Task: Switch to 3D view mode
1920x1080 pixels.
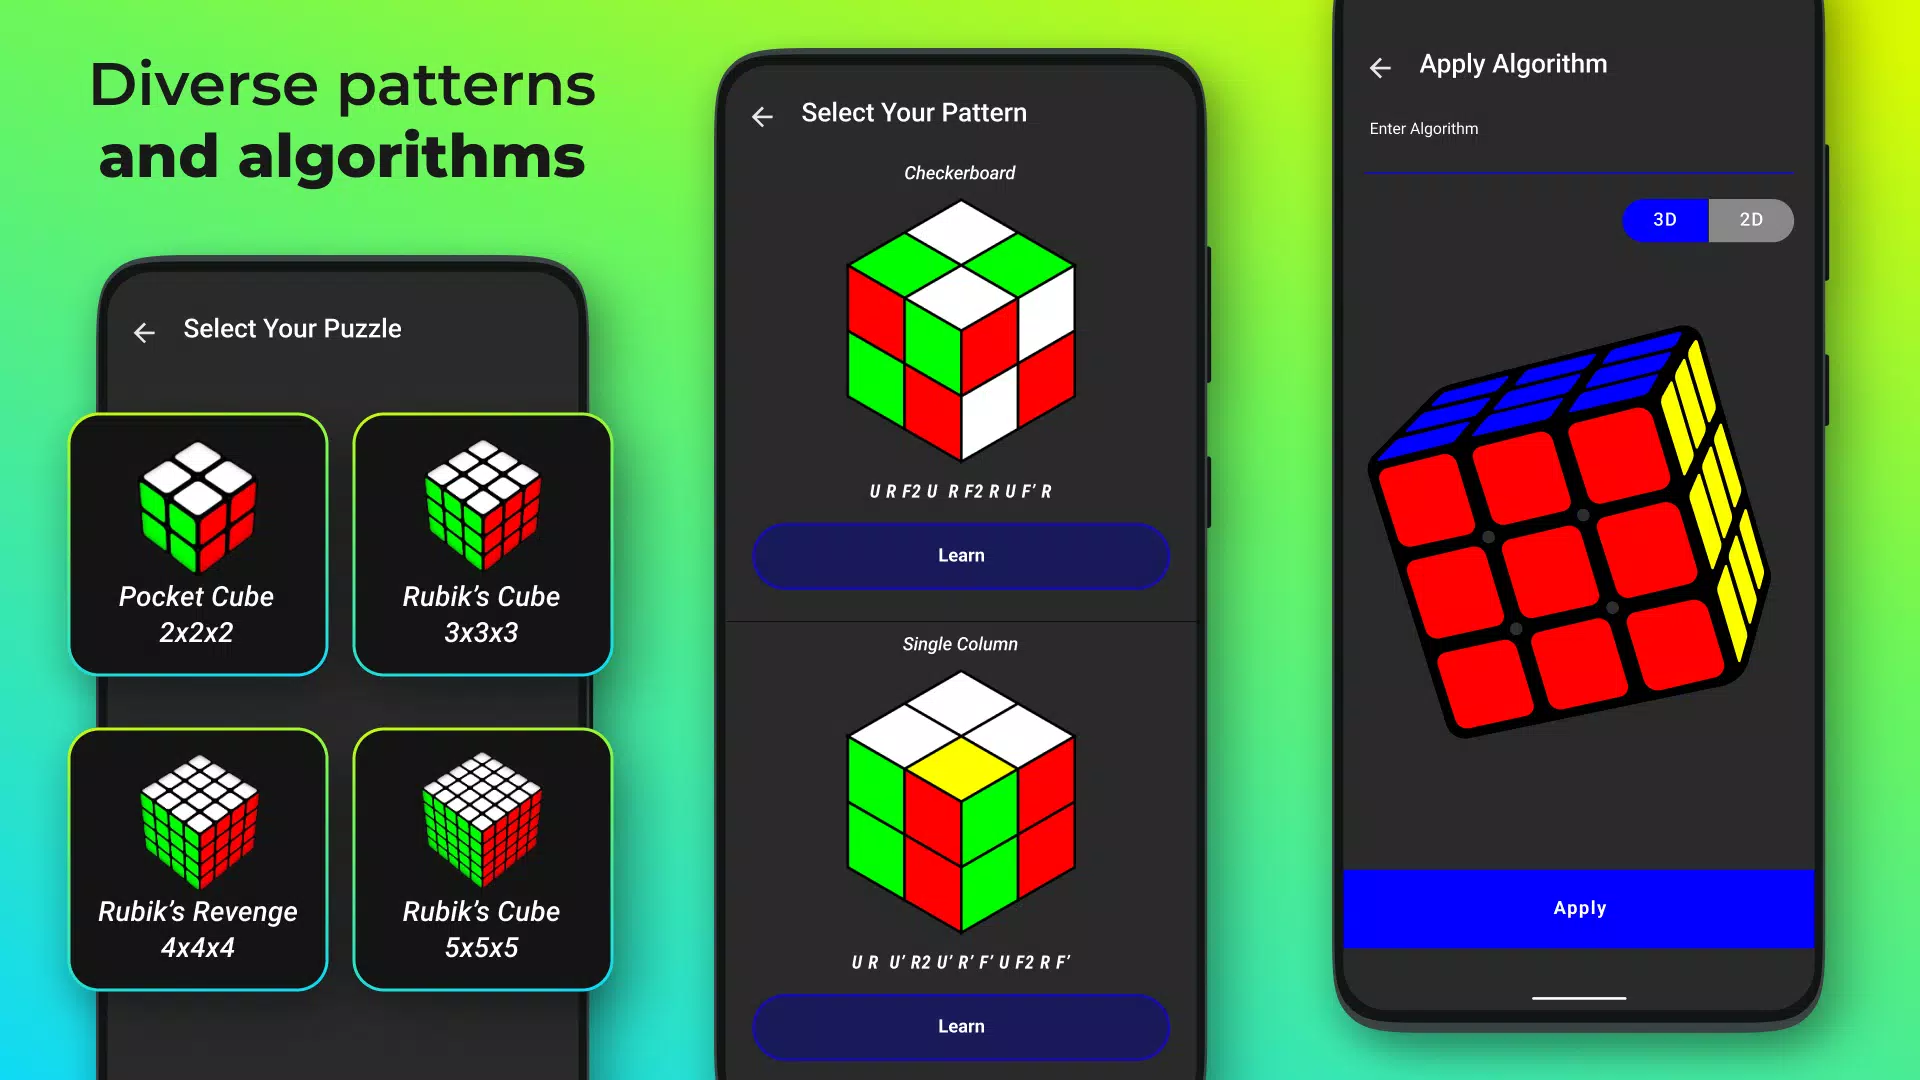Action: [x=1665, y=219]
